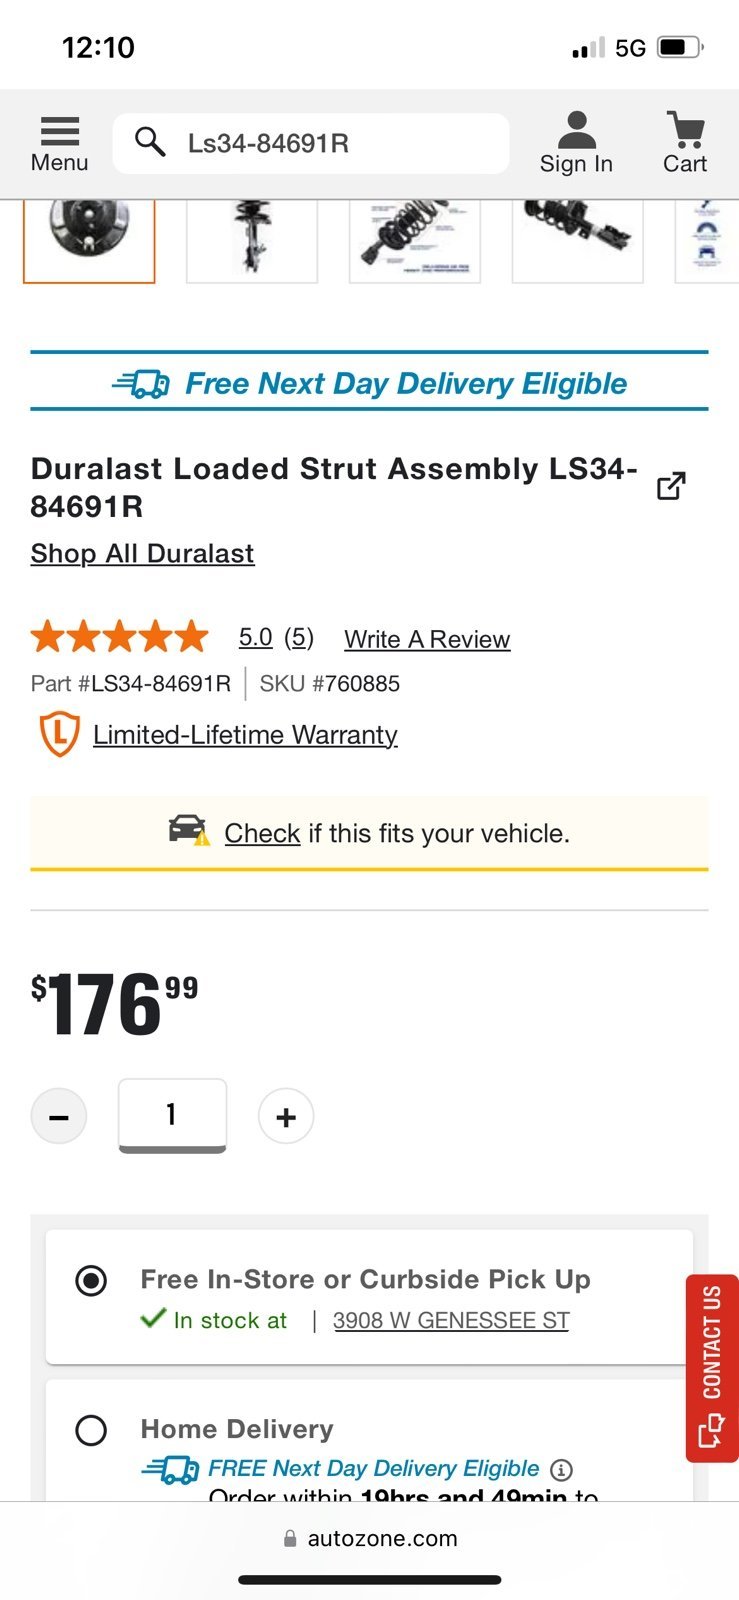The height and width of the screenshot is (1600, 739).
Task: Select the Home Delivery radio button
Action: (91, 1430)
